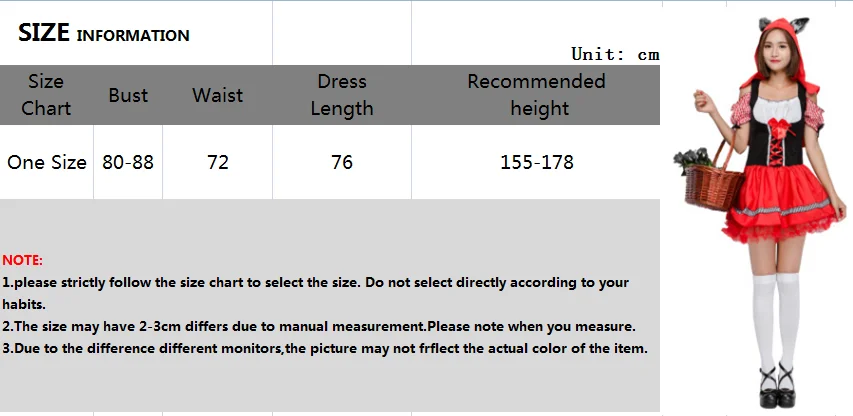Screen dimensions: 853x416
Task: Click the note about following the size chart
Action: [x=315, y=283]
